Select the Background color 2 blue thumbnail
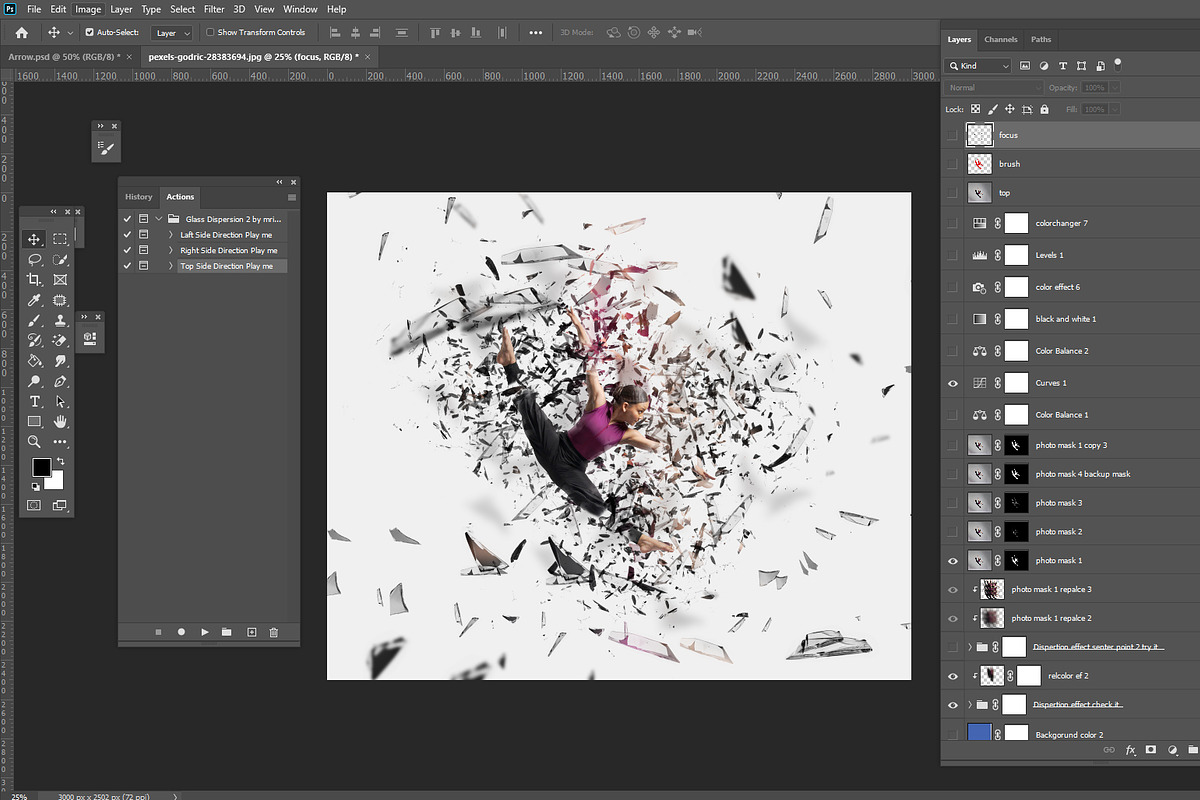This screenshot has width=1200, height=800. tap(980, 734)
